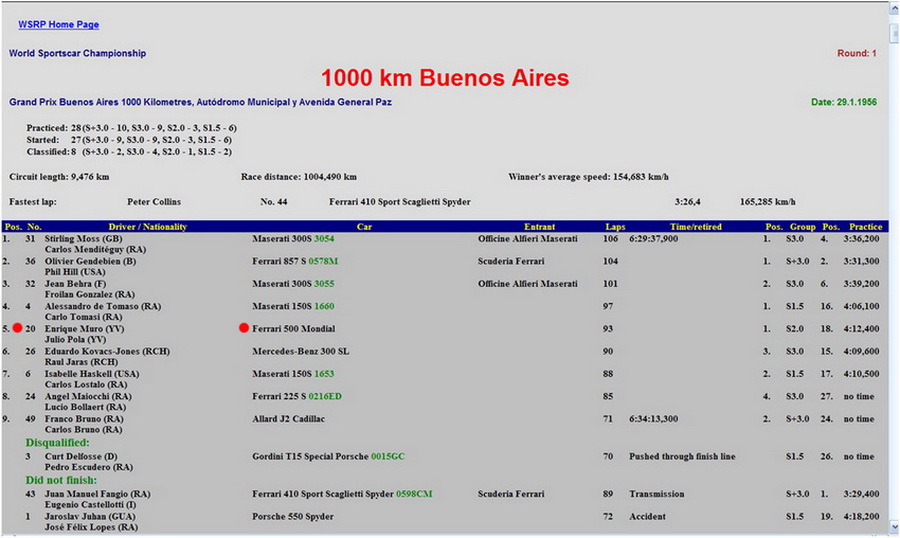Select driver 'Jaroslav Juhan (GUA)'
This screenshot has height=538, width=900.
[x=92, y=517]
